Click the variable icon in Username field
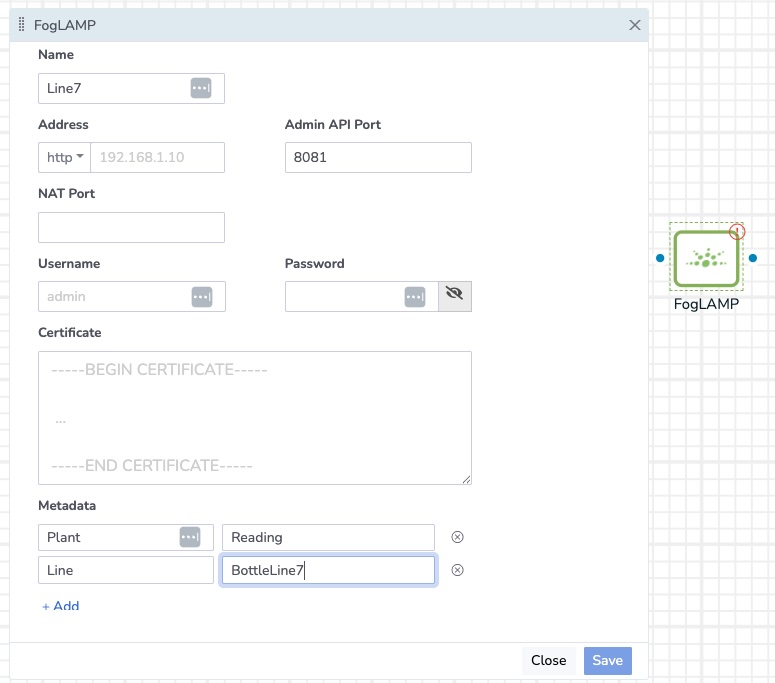775x683 pixels. 202,296
